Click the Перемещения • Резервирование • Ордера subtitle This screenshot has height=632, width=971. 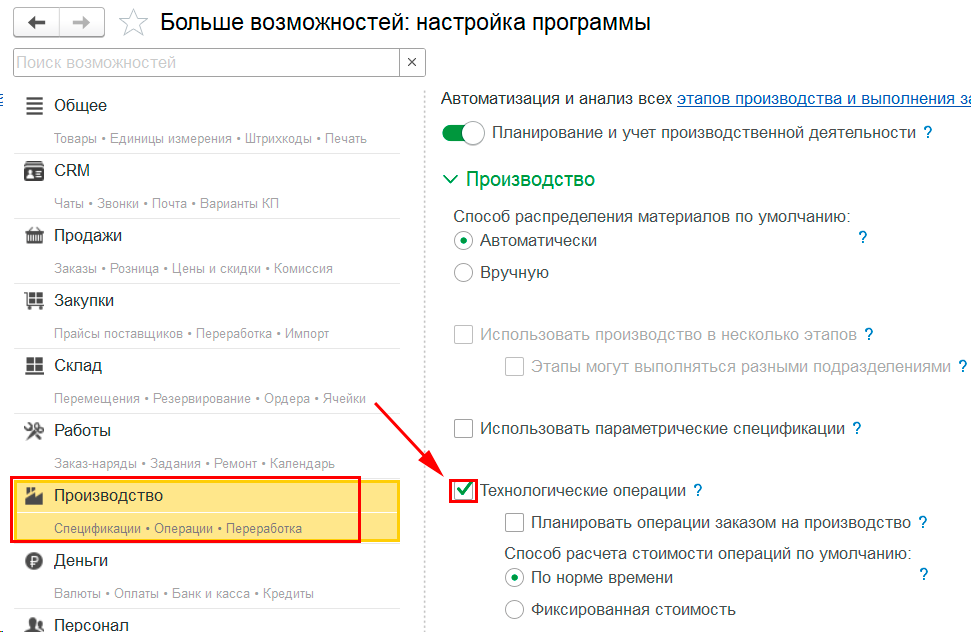pos(210,399)
